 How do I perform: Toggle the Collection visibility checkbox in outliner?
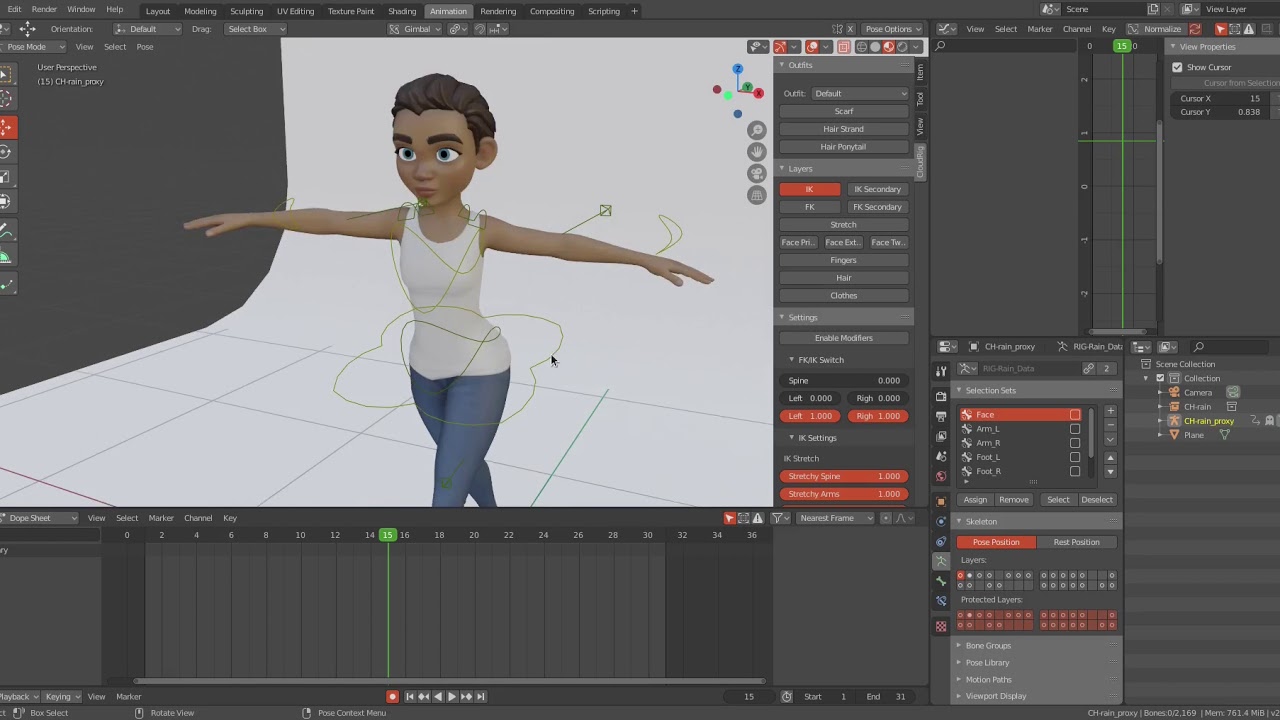tap(1160, 378)
